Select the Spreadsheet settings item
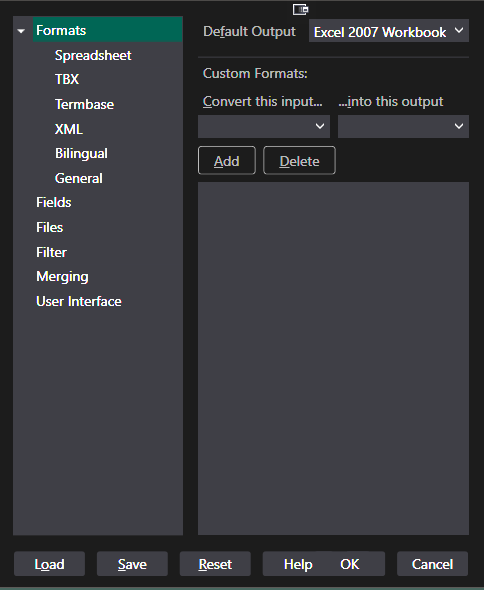The image size is (484, 590). pos(93,56)
